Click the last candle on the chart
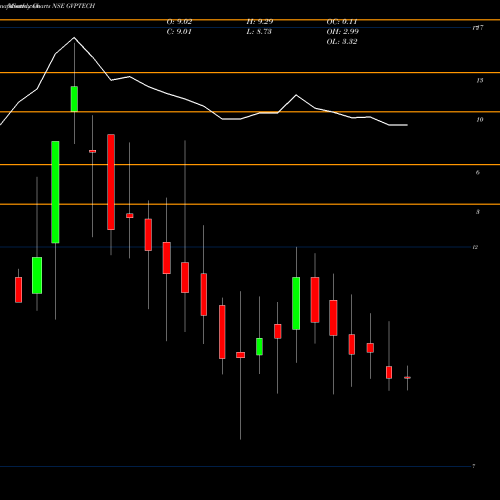 tap(407, 378)
